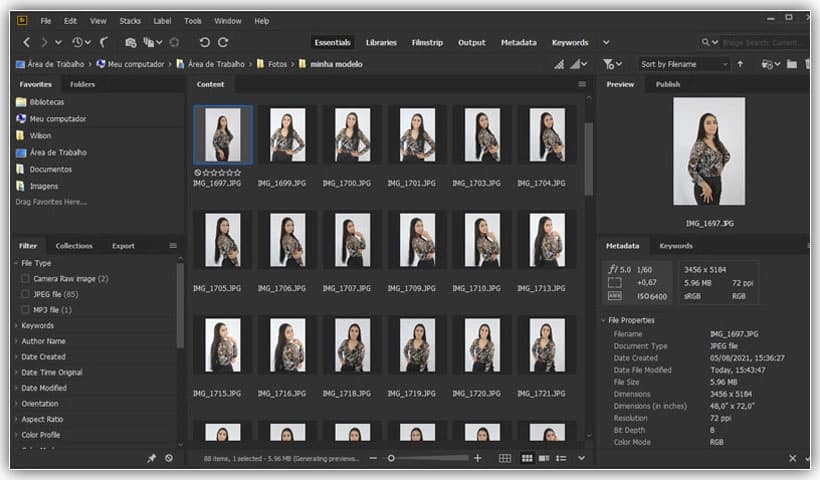Image resolution: width=820 pixels, height=480 pixels.
Task: Click the pin filter icon
Action: [x=152, y=458]
